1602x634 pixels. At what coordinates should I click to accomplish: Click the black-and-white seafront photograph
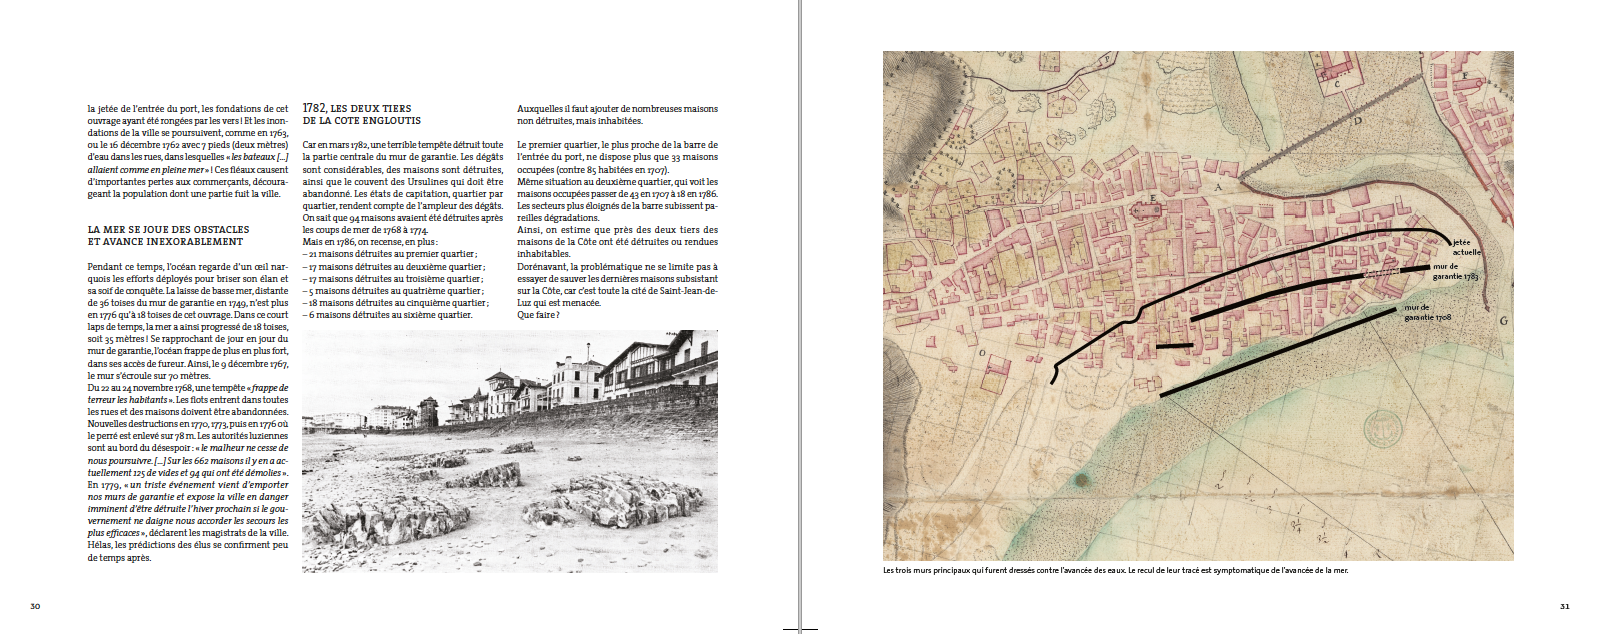point(510,451)
